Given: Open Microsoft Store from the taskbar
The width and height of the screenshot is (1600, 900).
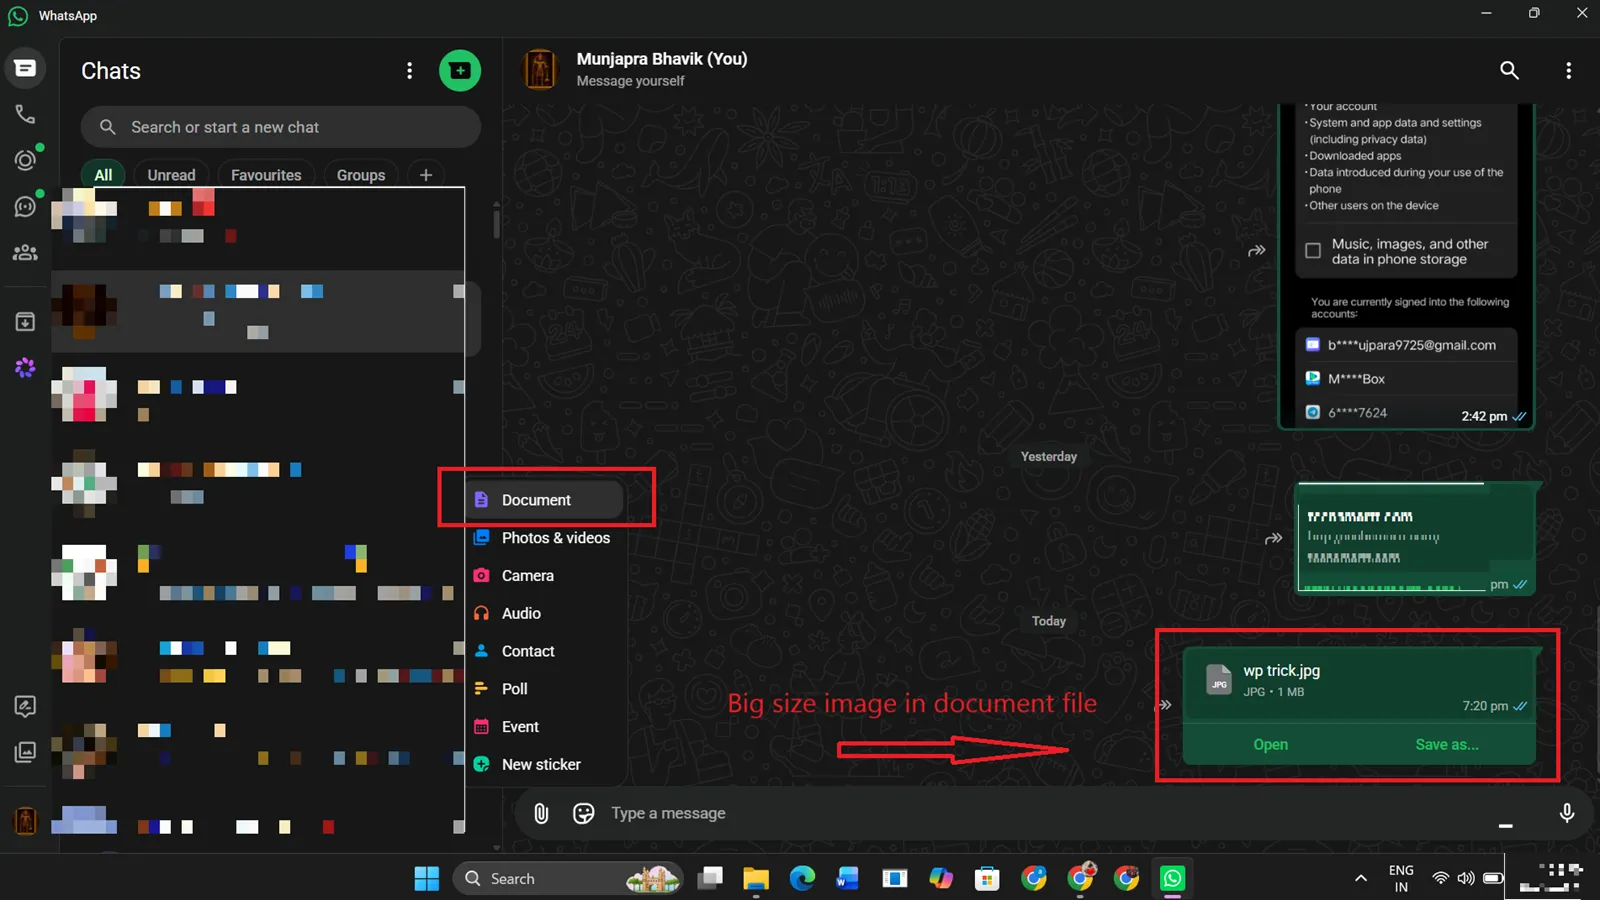Looking at the screenshot, I should coord(987,878).
